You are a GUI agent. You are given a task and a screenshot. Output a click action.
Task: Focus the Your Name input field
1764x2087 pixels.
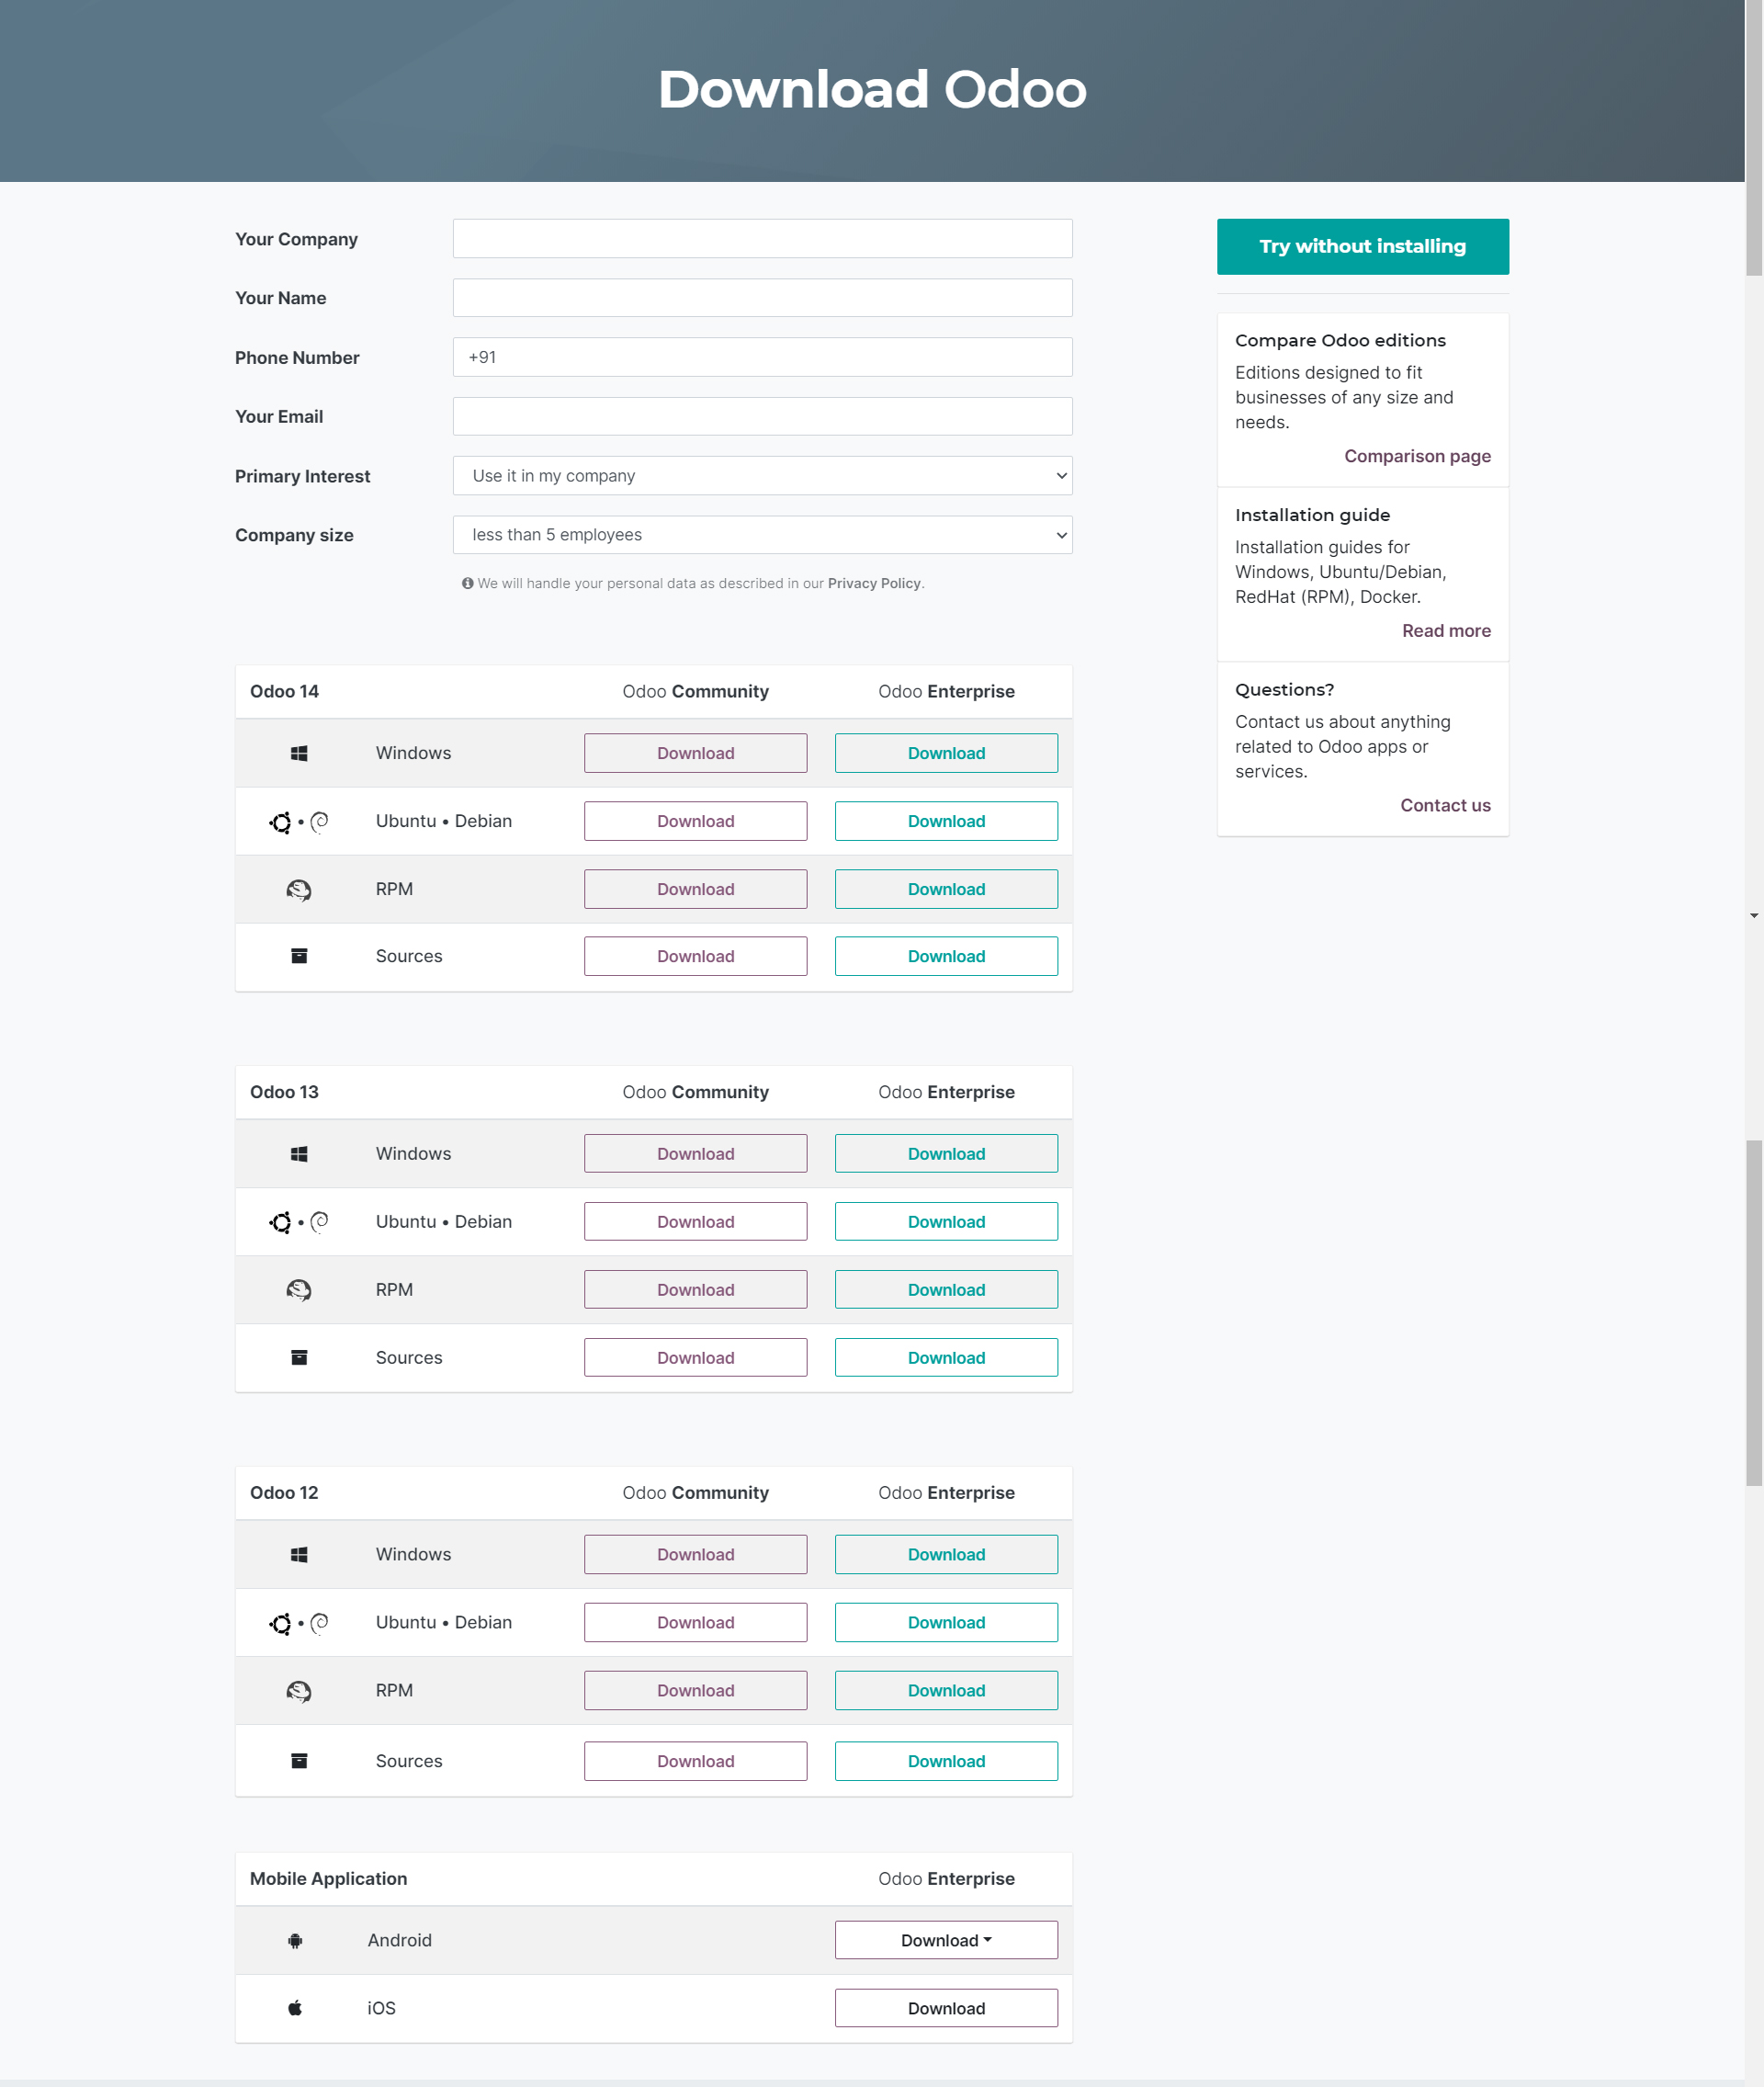(x=762, y=298)
